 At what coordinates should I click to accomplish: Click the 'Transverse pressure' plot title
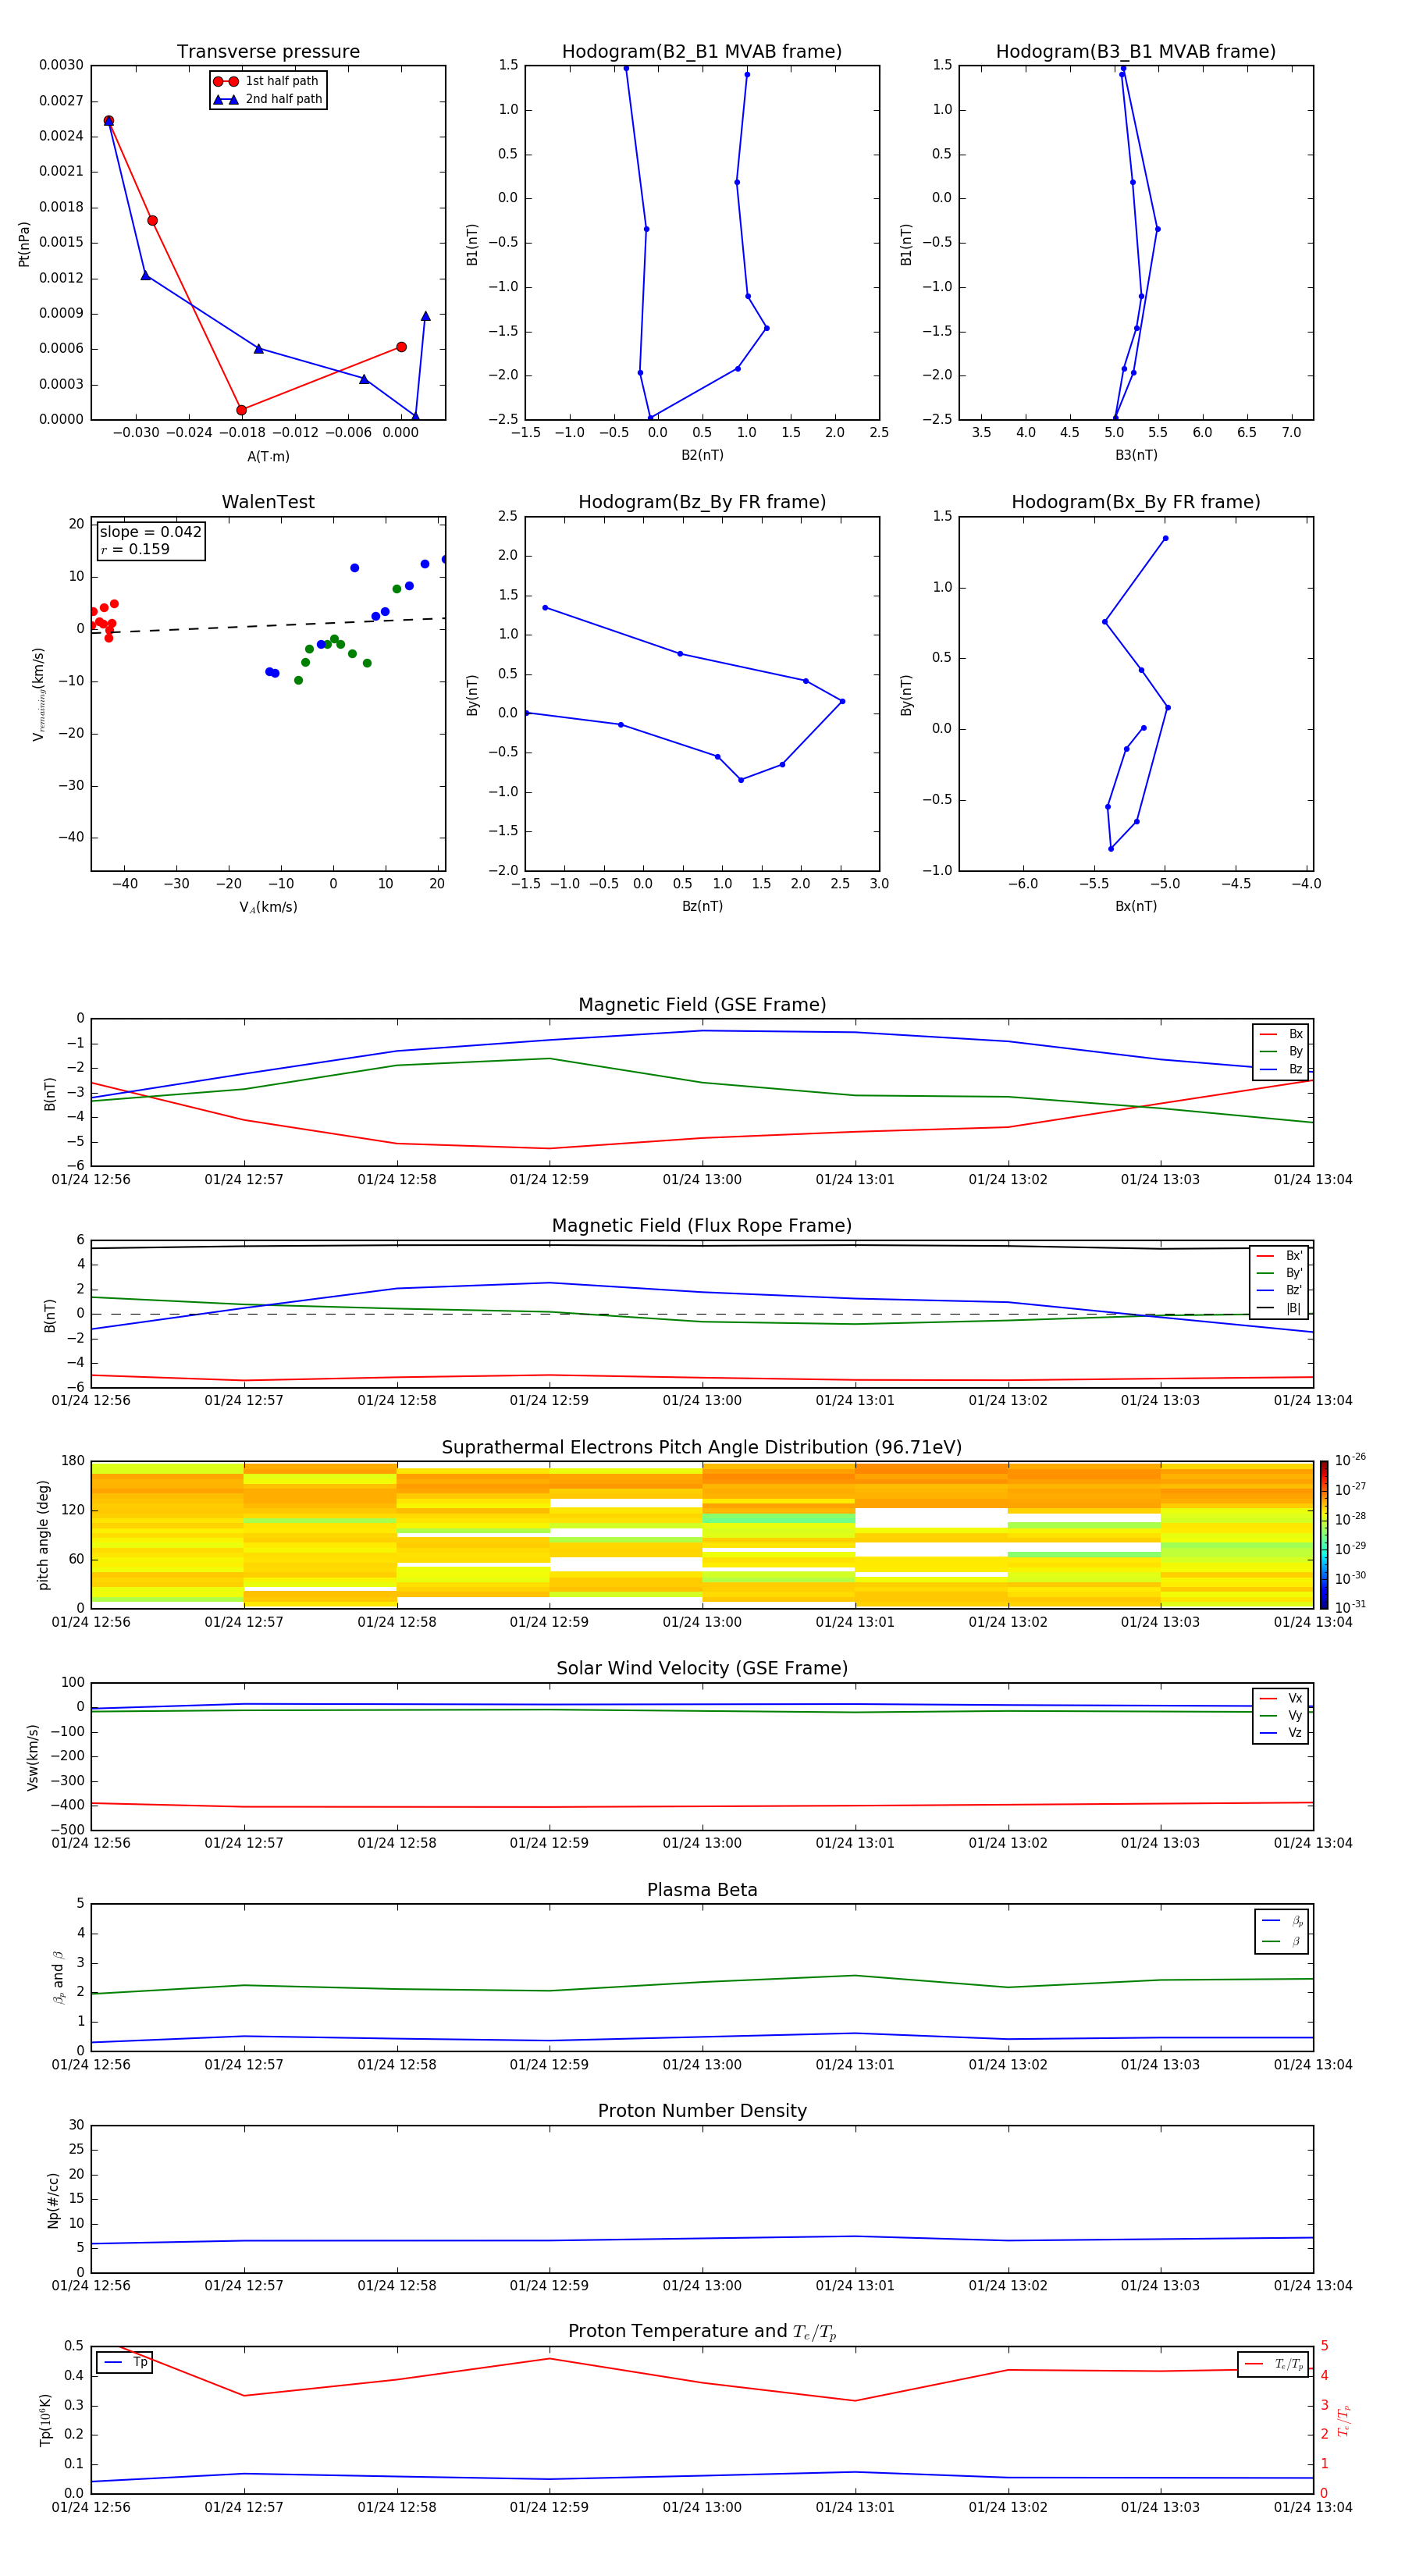268,51
